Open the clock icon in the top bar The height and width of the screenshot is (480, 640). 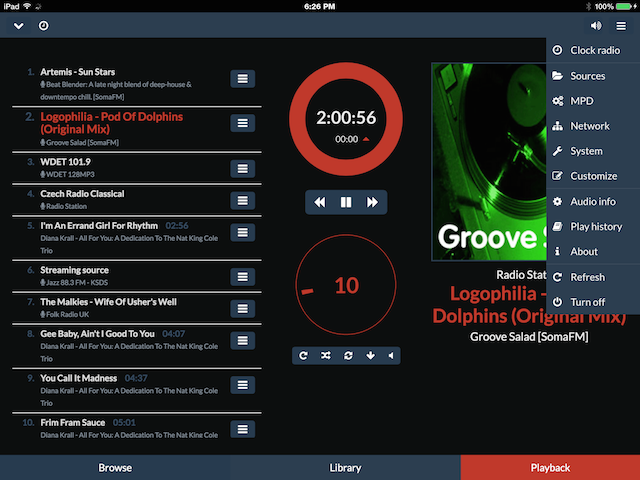coord(43,26)
